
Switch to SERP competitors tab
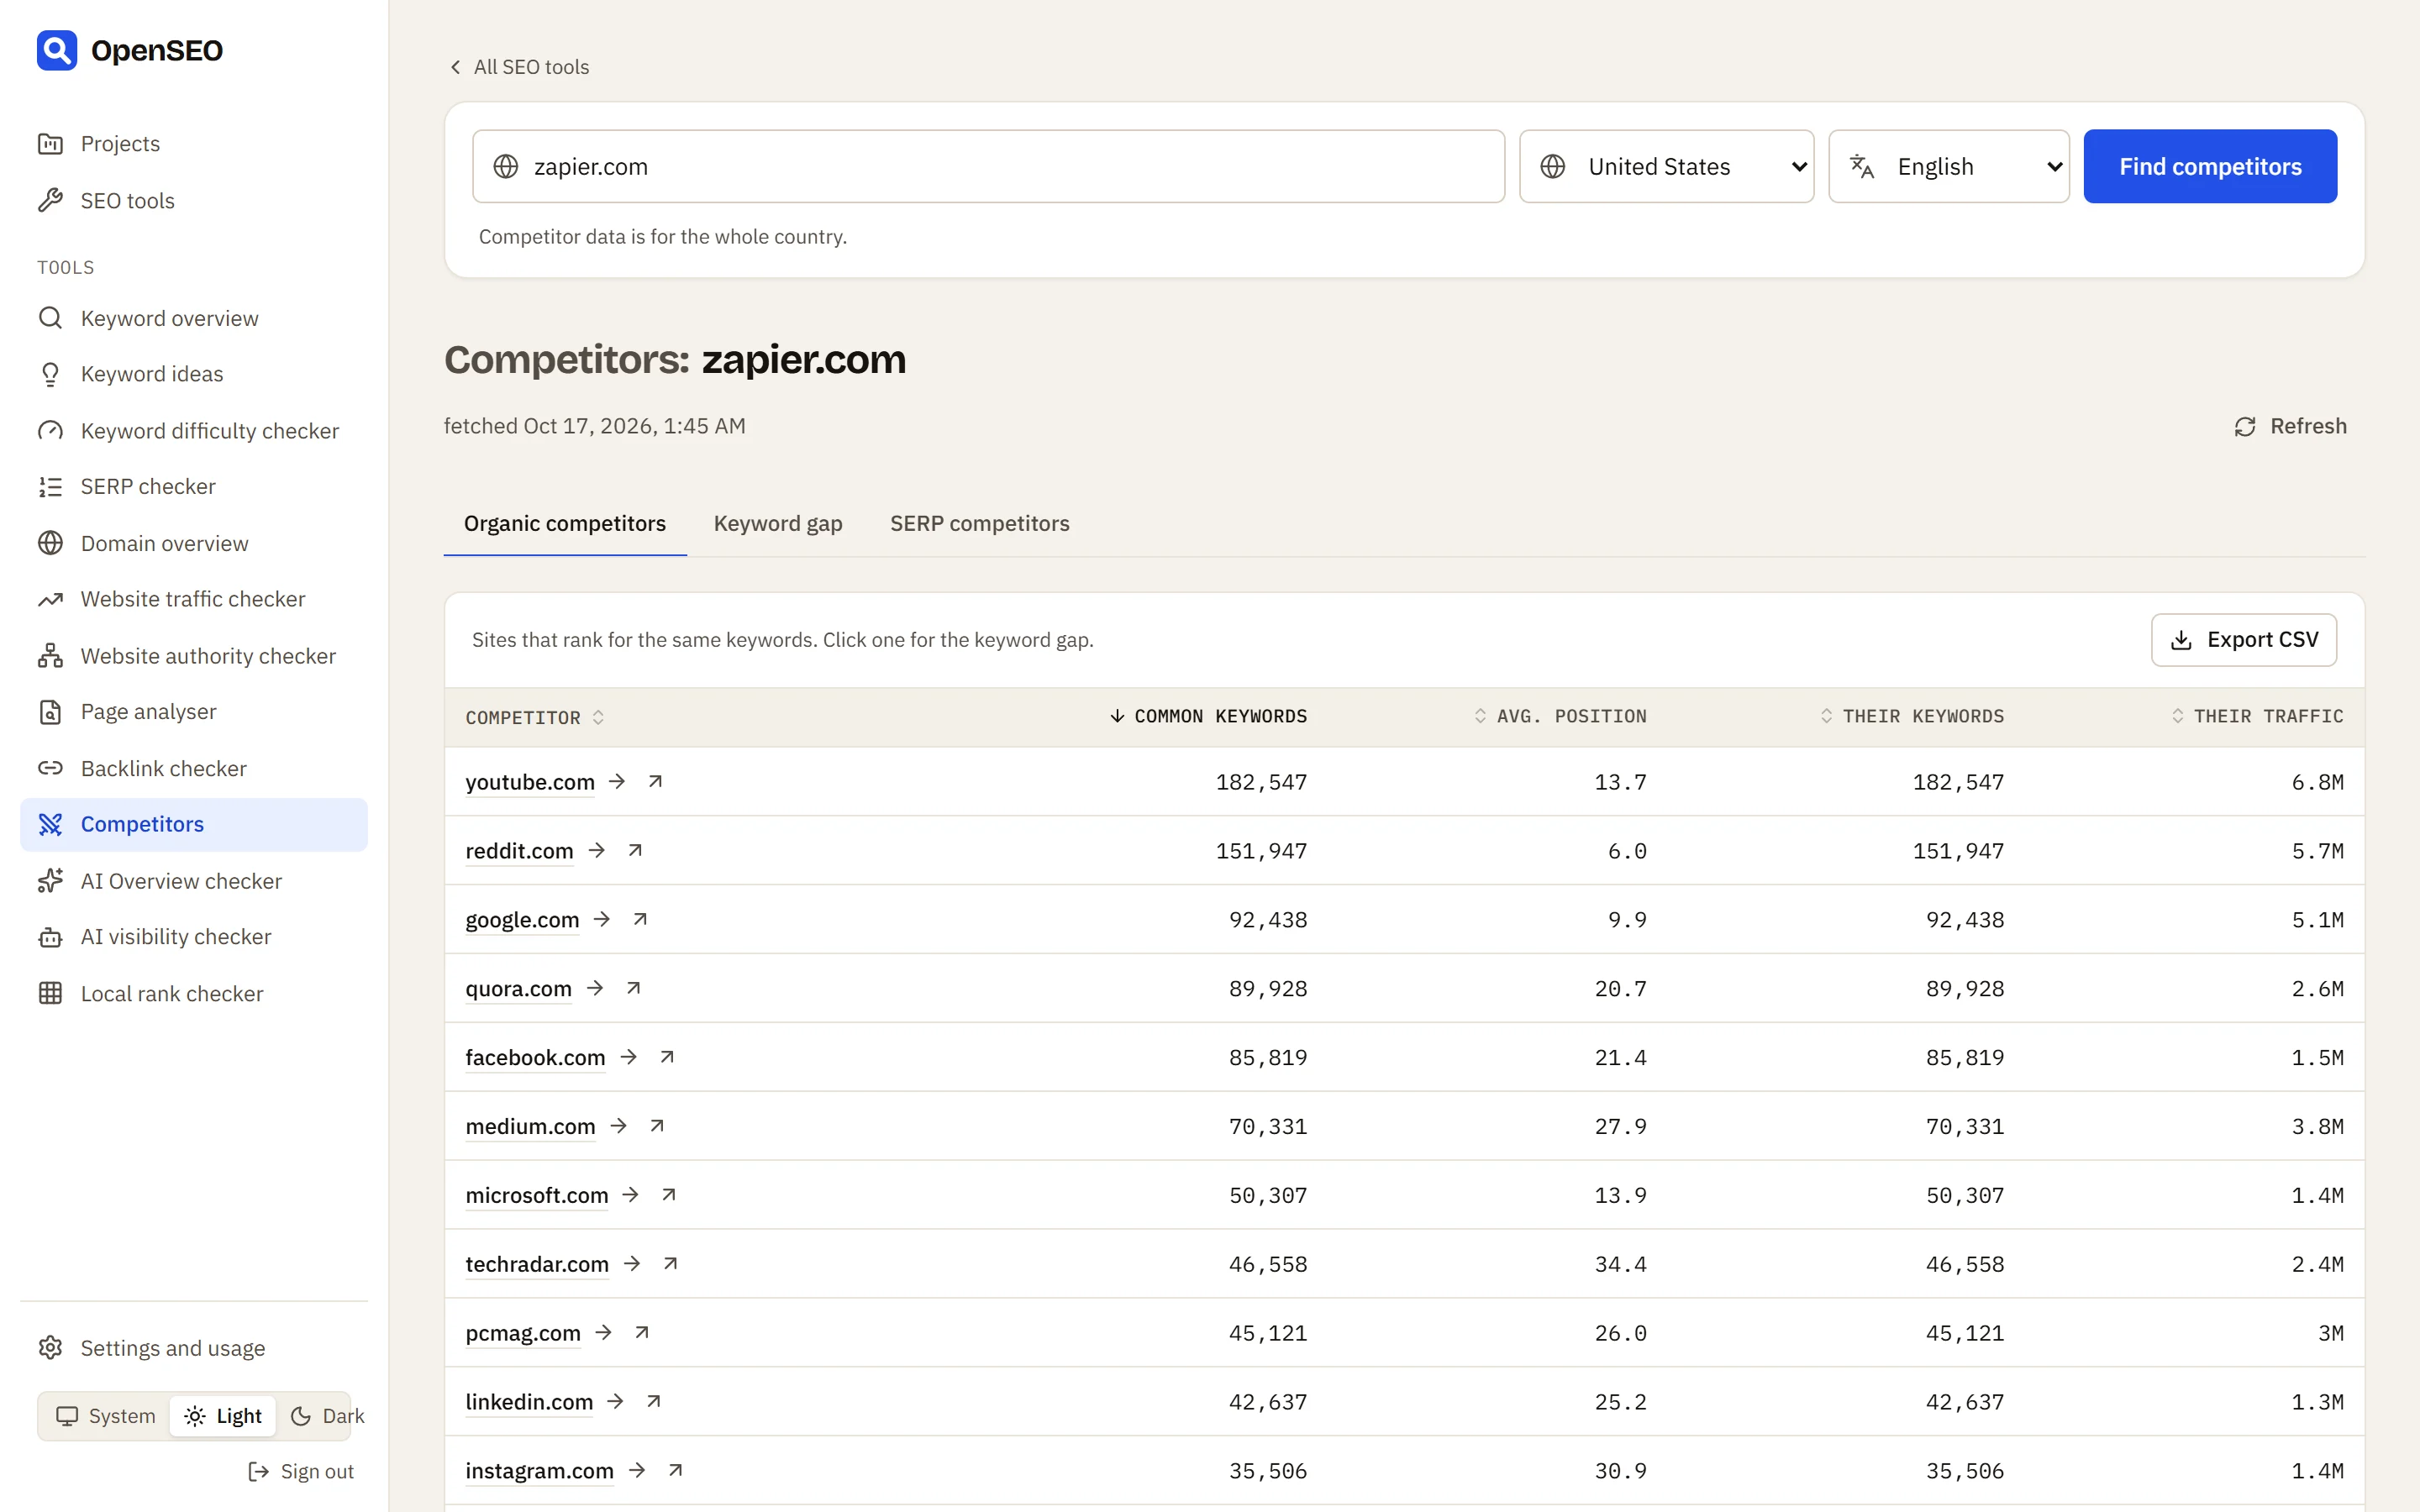(x=980, y=523)
